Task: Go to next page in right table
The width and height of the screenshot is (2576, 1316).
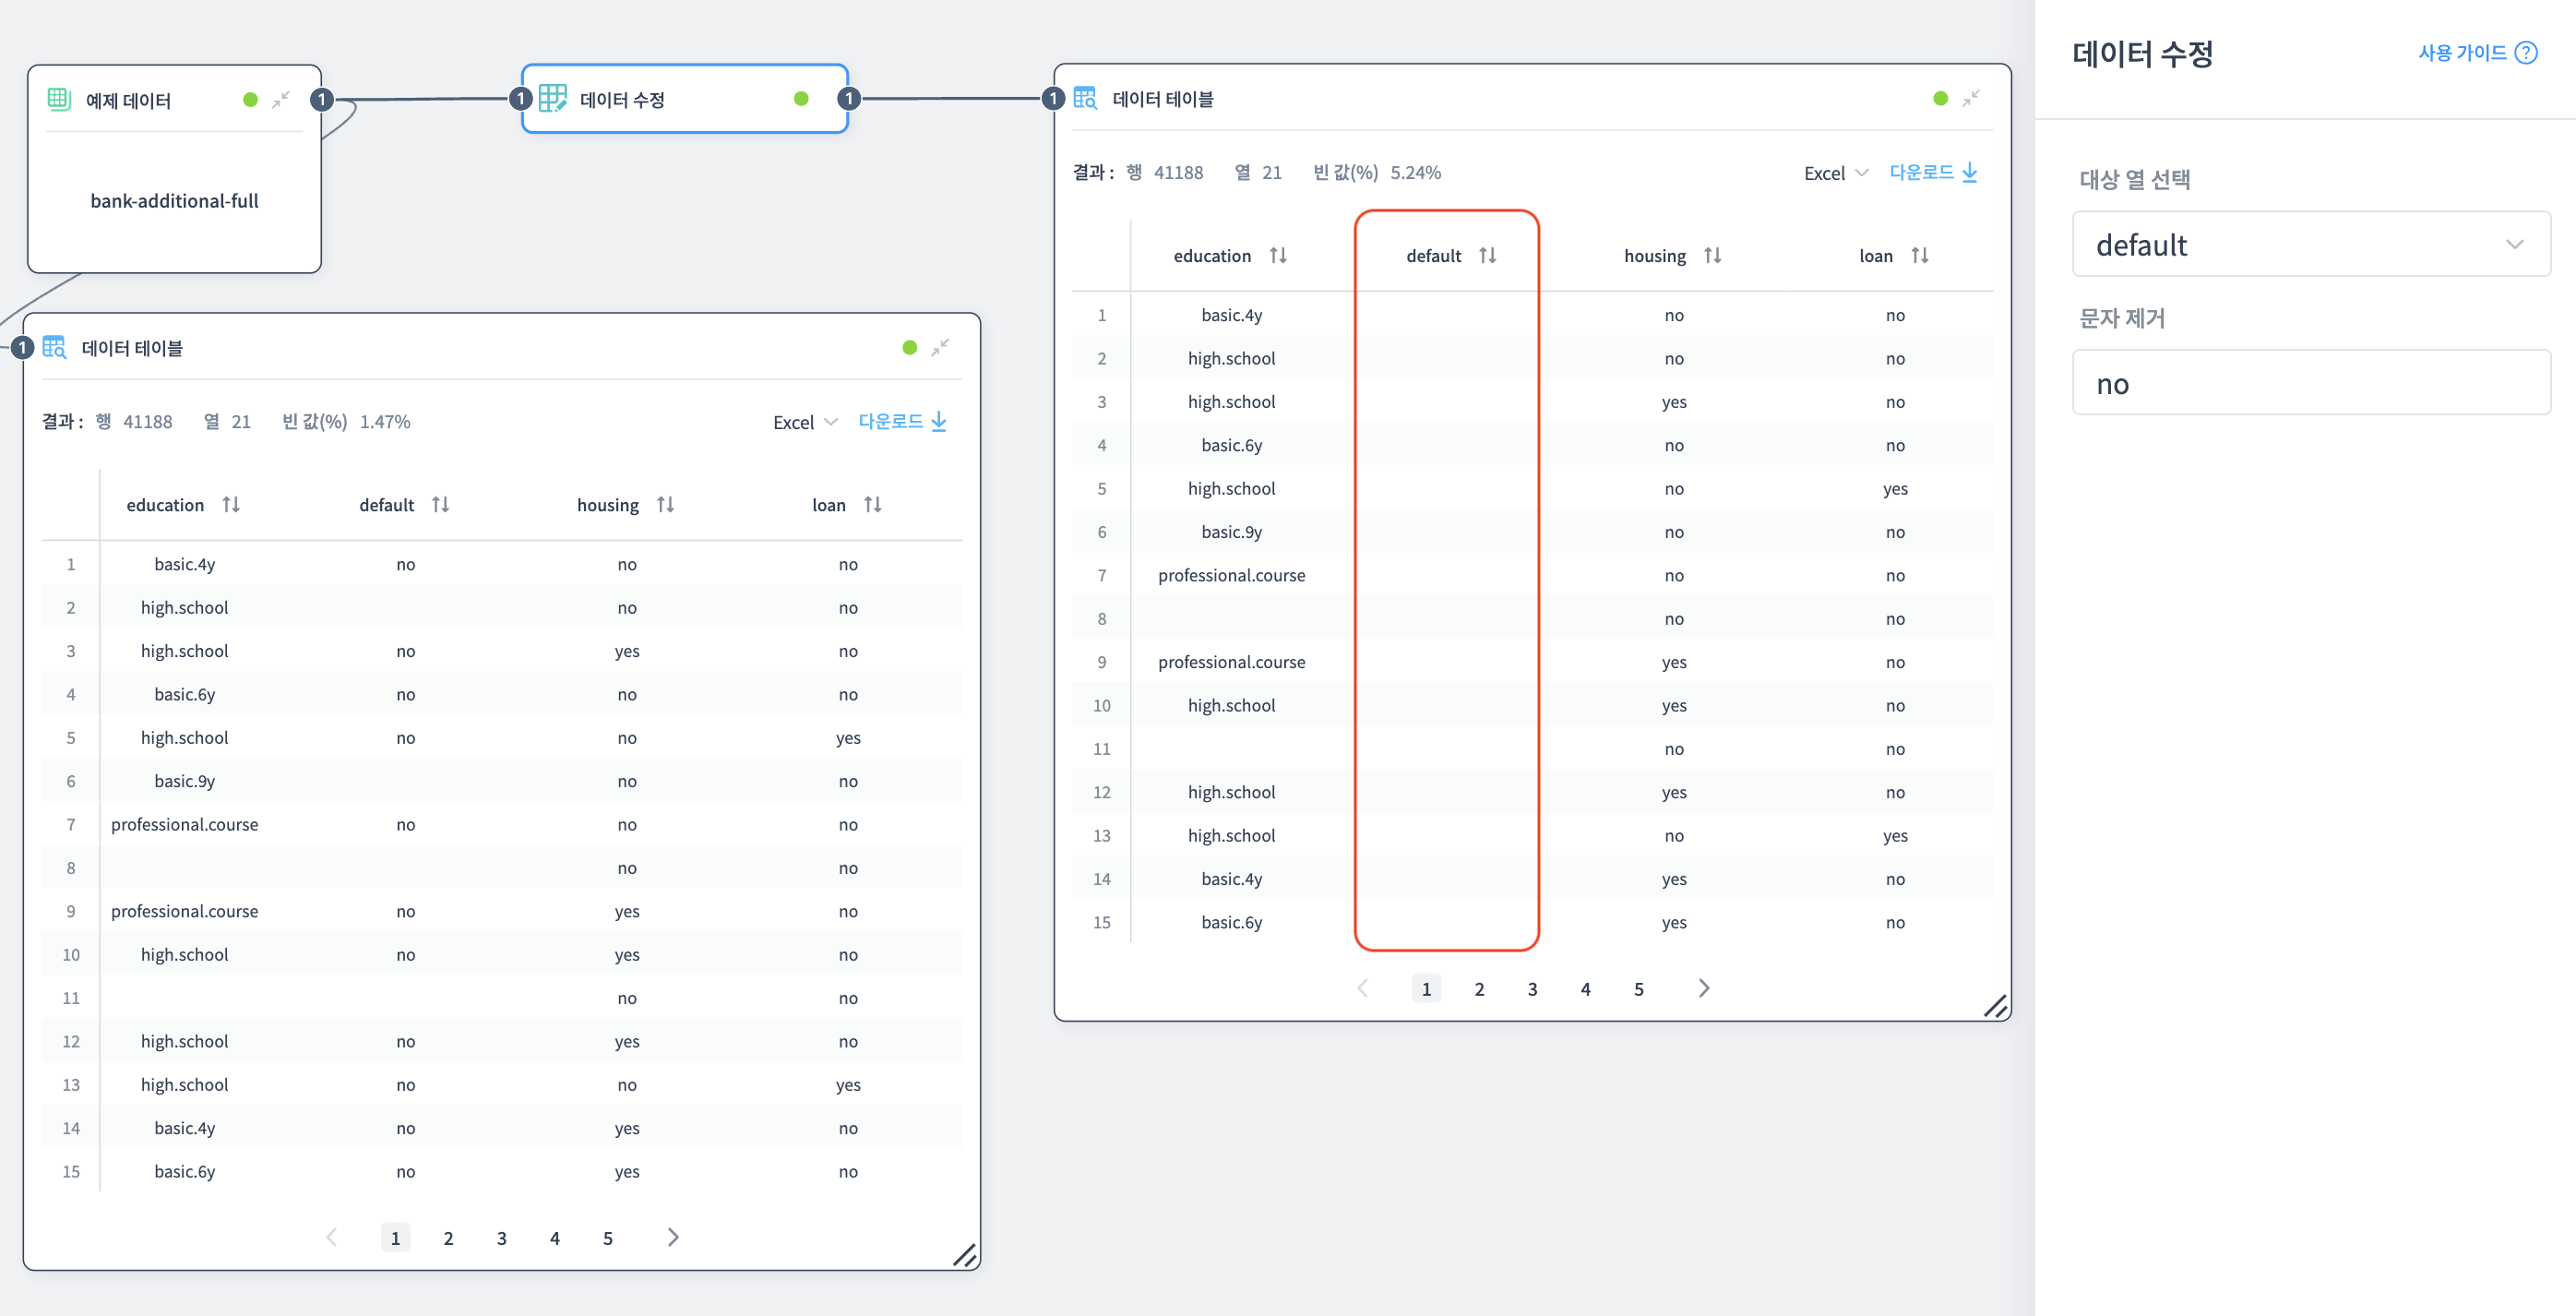Action: tap(1704, 988)
